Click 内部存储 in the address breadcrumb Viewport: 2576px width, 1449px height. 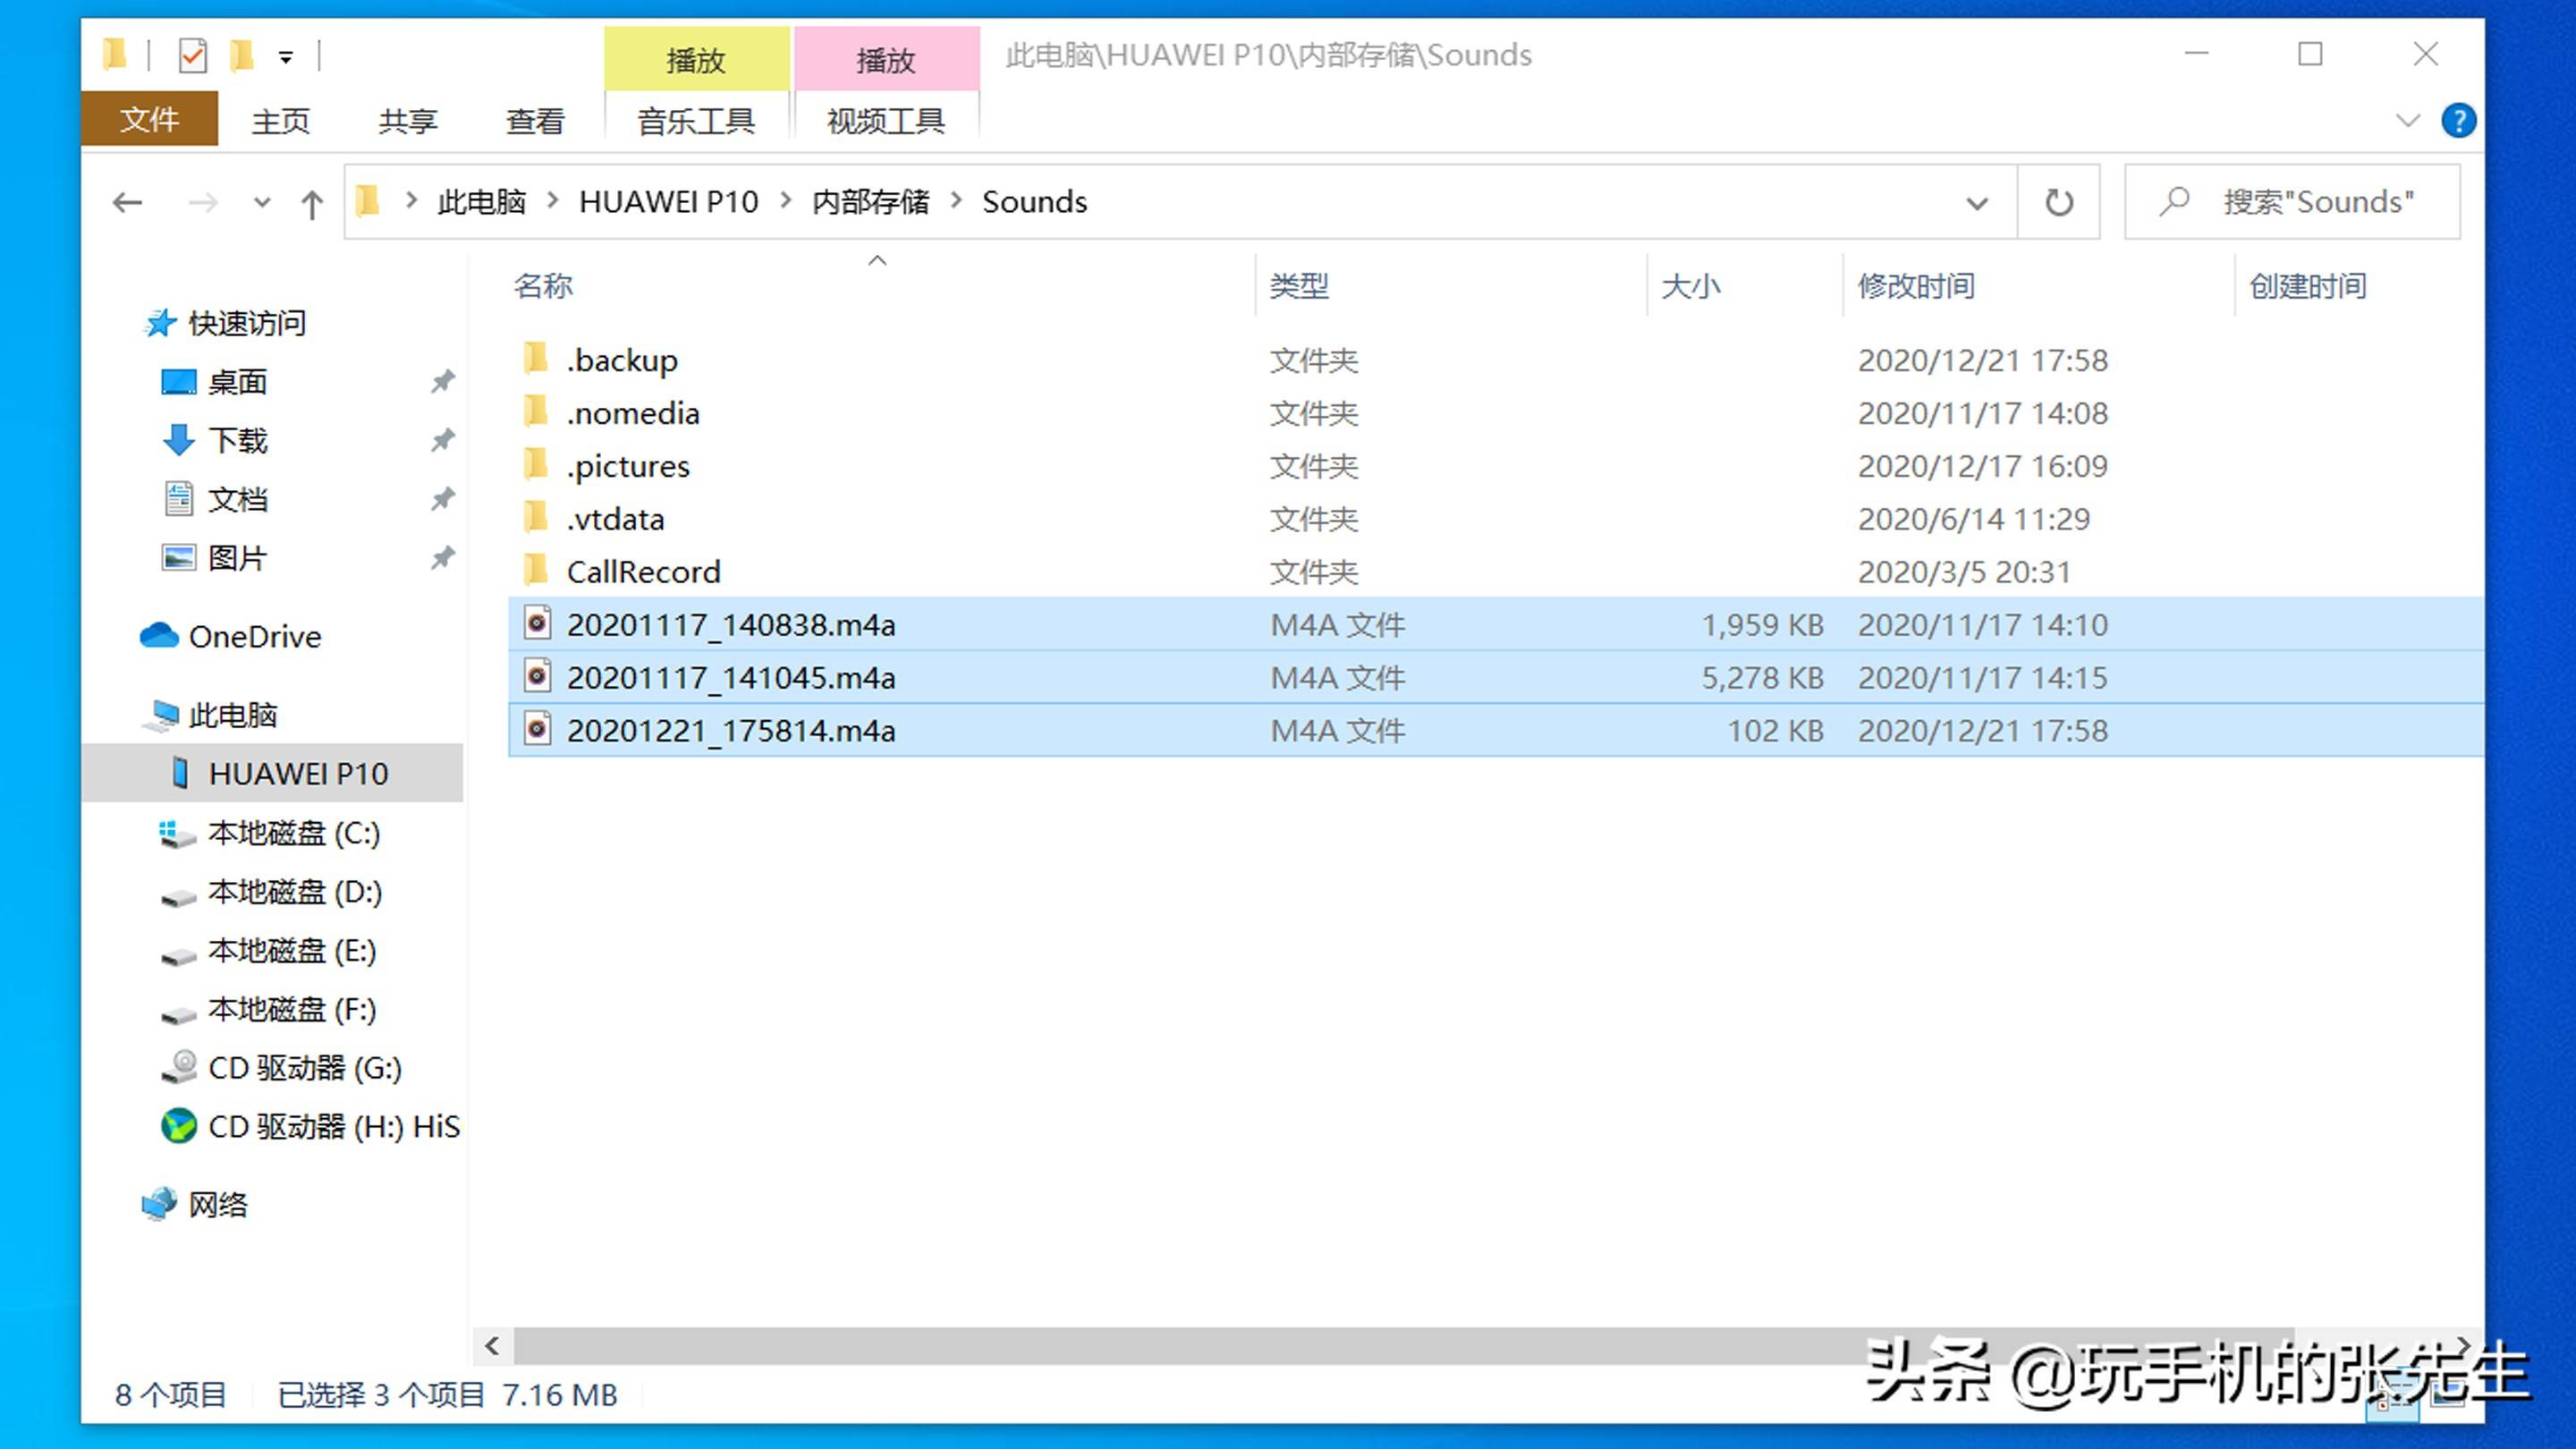click(870, 202)
